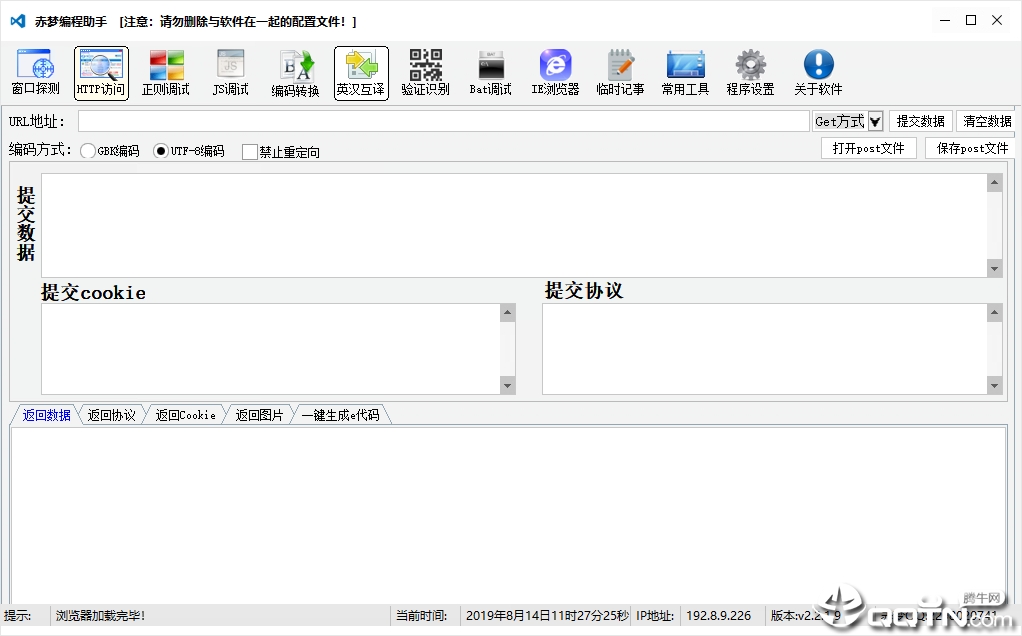Enable the 禁止重定向 checkbox
Viewport: 1022px width, 636px height.
tap(249, 152)
